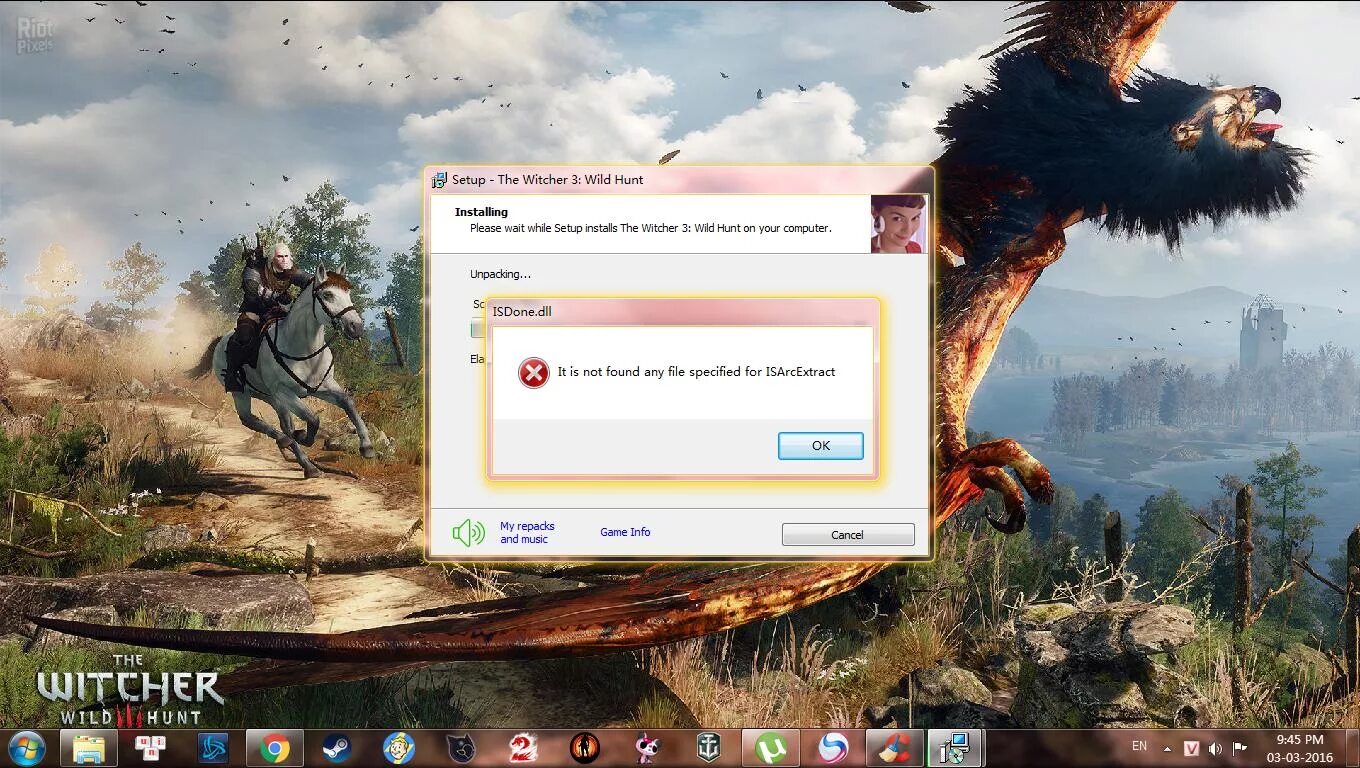Screen dimensions: 1360x768
Task: Switch to CCleaner in the taskbar
Action: click(894, 748)
